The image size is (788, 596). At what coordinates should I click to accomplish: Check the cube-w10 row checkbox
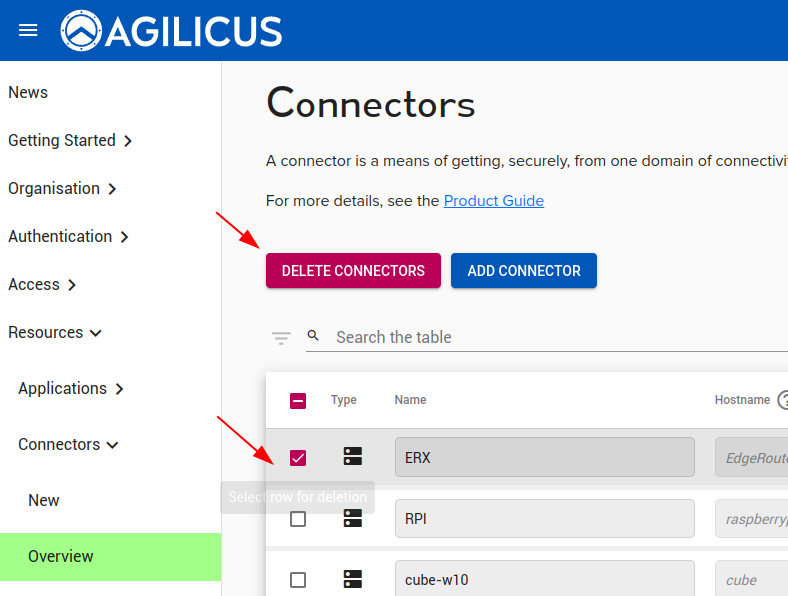(x=298, y=580)
